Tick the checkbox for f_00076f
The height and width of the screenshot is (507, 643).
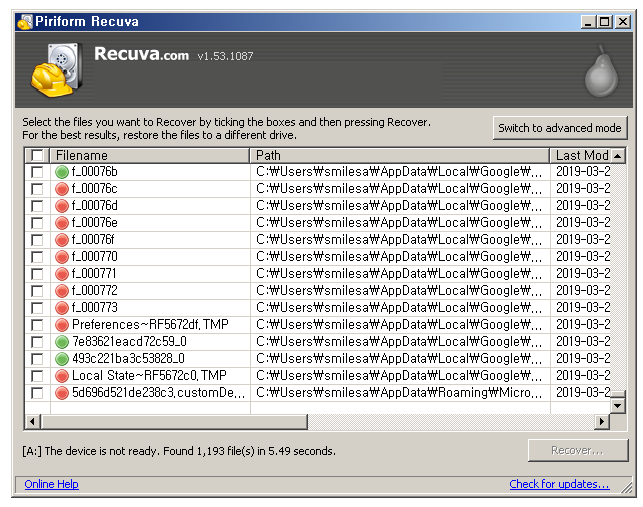coord(37,240)
